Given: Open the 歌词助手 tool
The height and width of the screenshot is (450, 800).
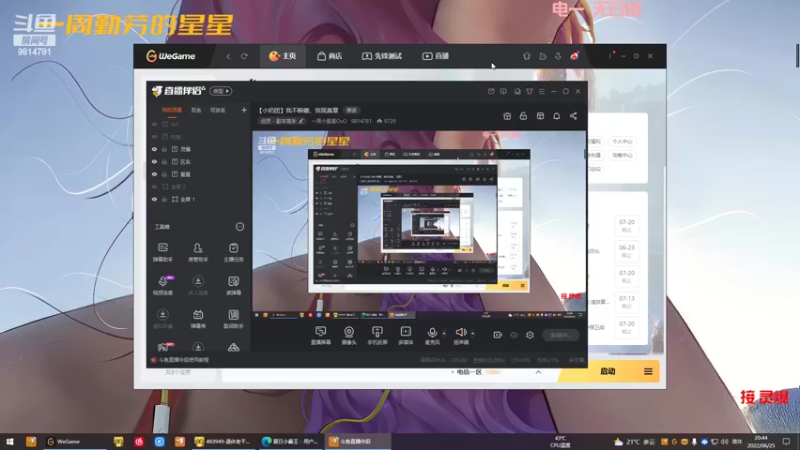Looking at the screenshot, I should (233, 318).
